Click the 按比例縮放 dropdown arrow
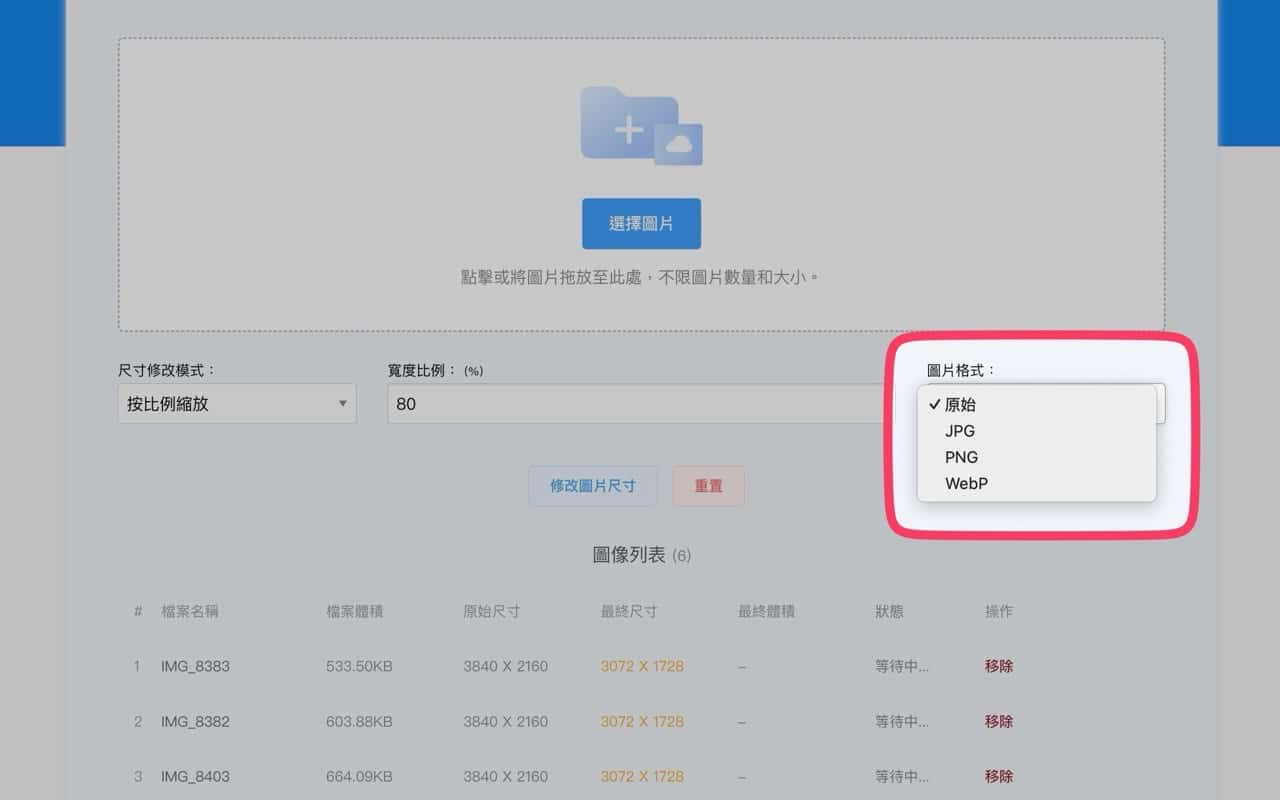Viewport: 1280px width, 800px height. tap(342, 404)
